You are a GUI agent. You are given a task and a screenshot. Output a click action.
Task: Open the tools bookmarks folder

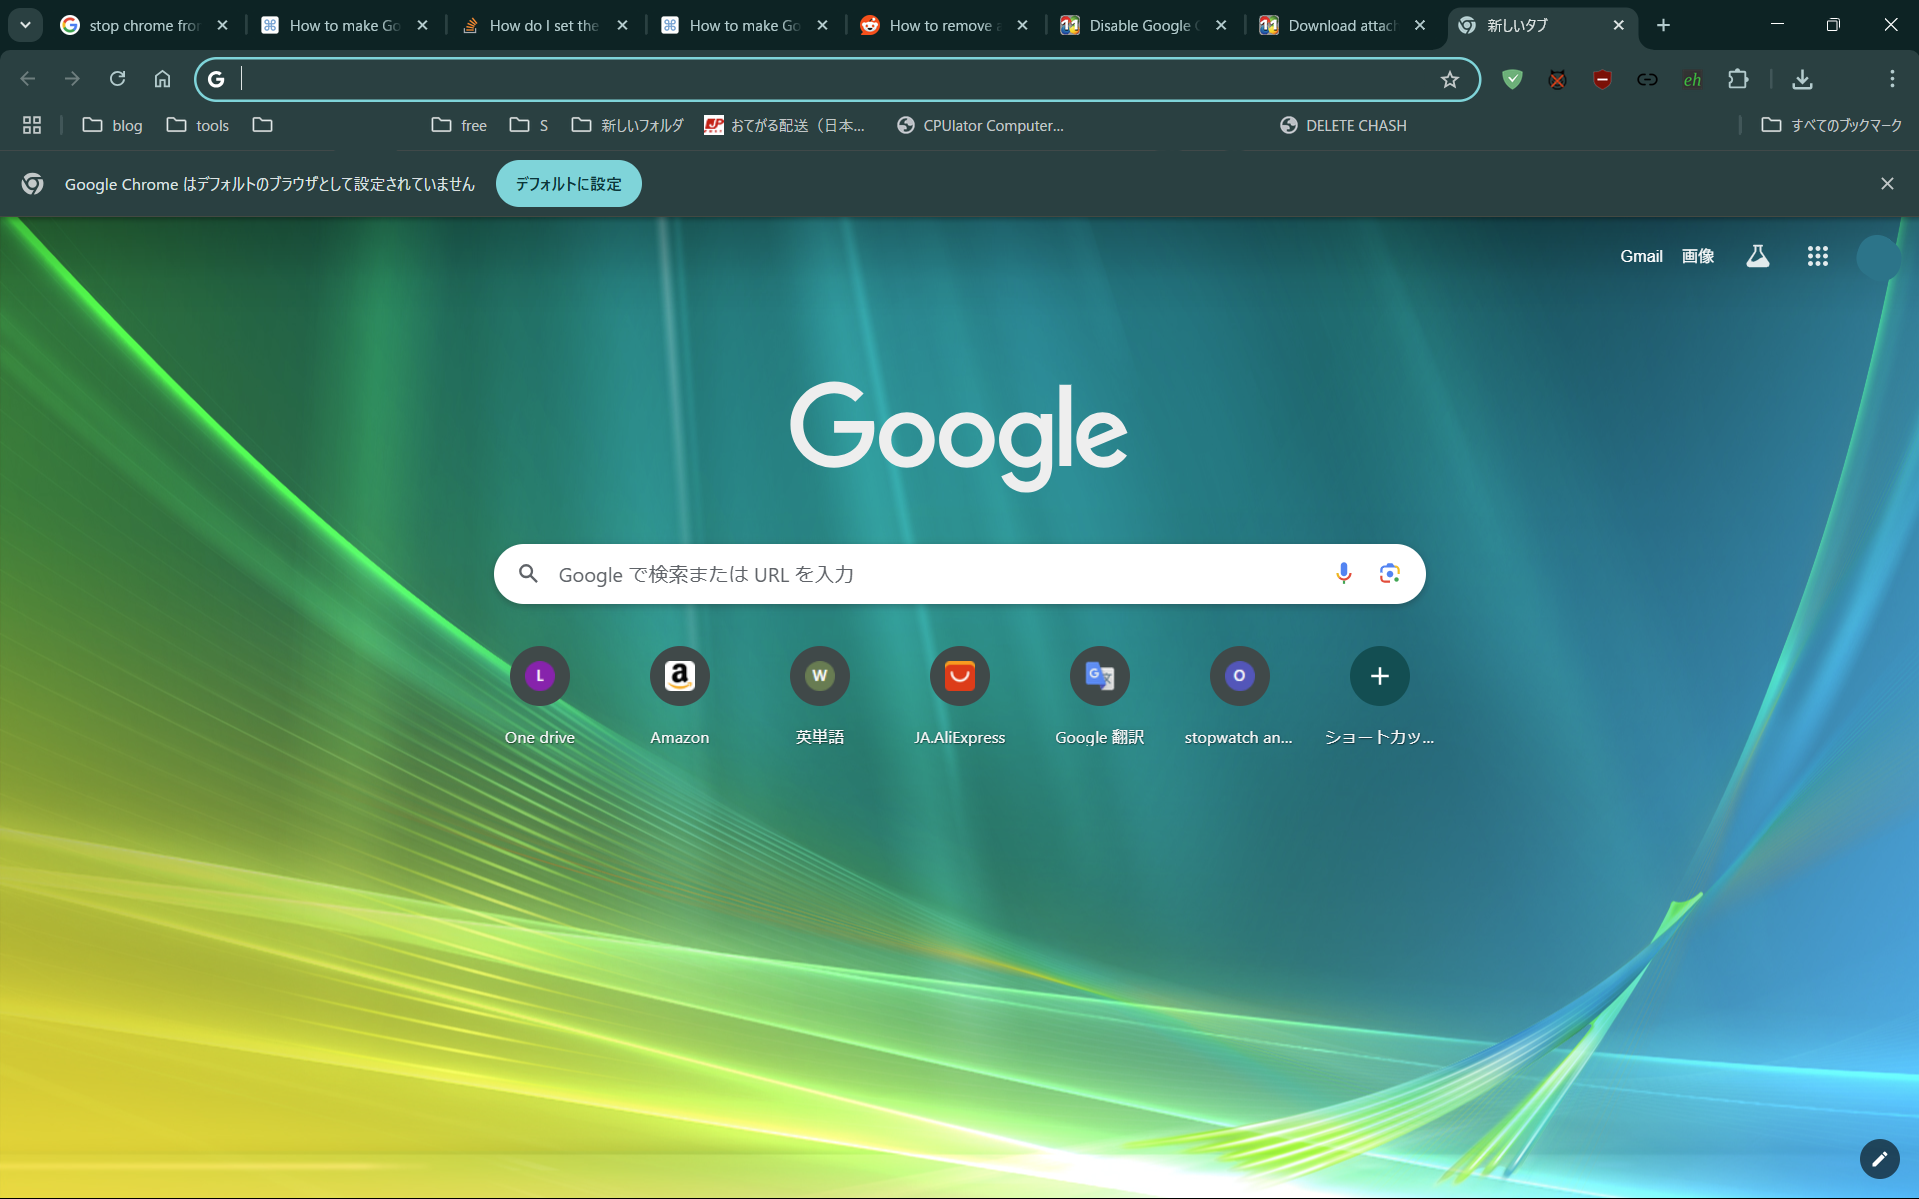(198, 125)
